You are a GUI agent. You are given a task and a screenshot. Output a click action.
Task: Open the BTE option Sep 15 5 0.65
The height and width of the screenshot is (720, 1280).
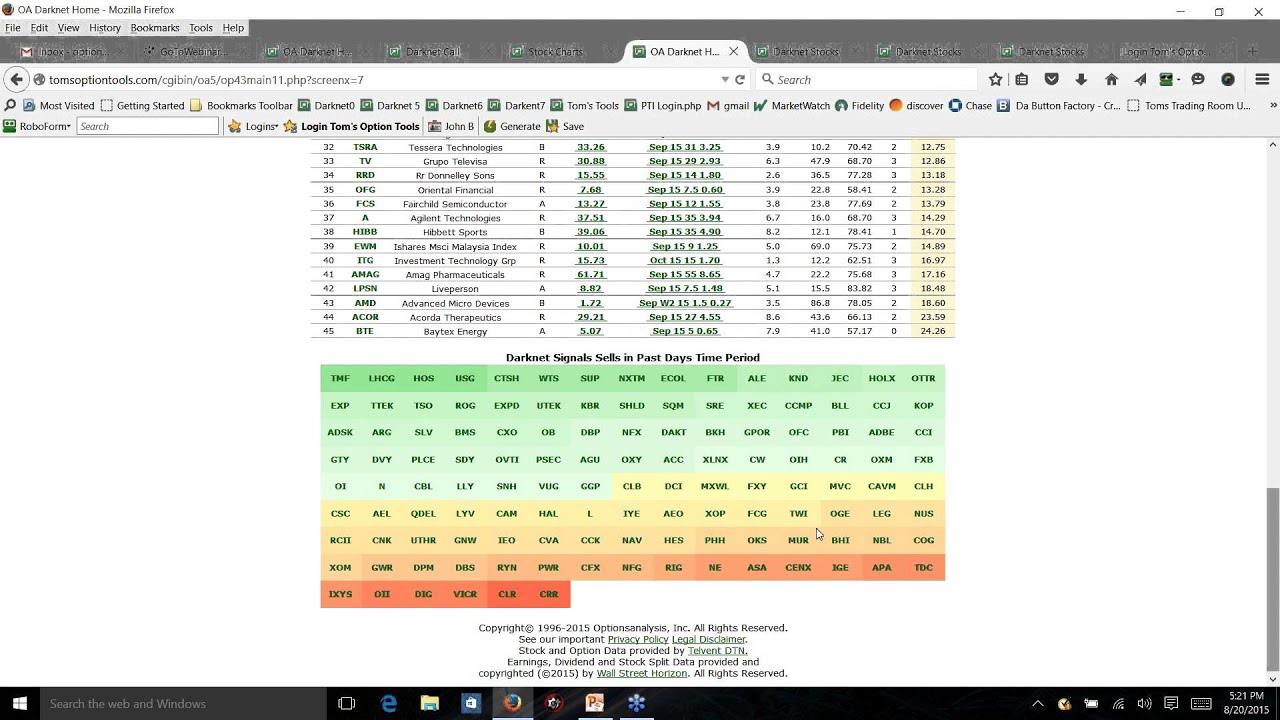pos(685,331)
